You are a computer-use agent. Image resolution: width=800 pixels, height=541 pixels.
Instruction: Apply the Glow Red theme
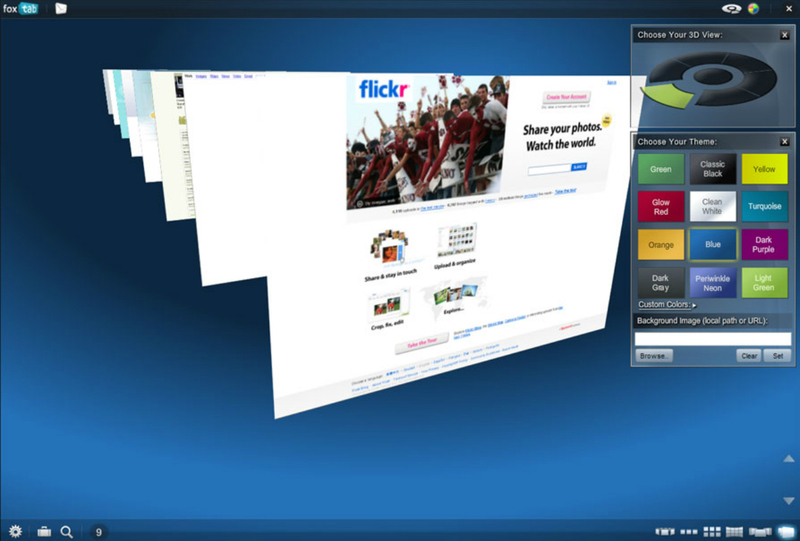(661, 207)
